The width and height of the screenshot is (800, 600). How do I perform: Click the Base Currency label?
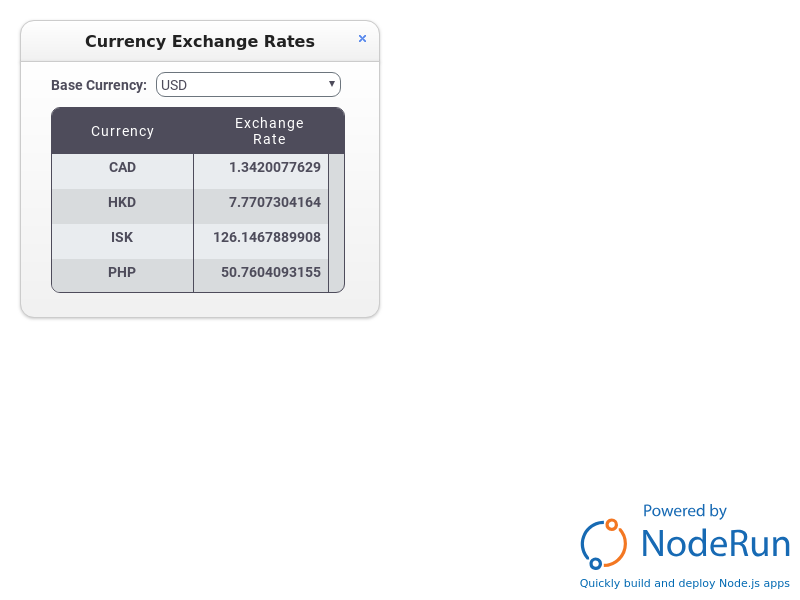click(99, 85)
